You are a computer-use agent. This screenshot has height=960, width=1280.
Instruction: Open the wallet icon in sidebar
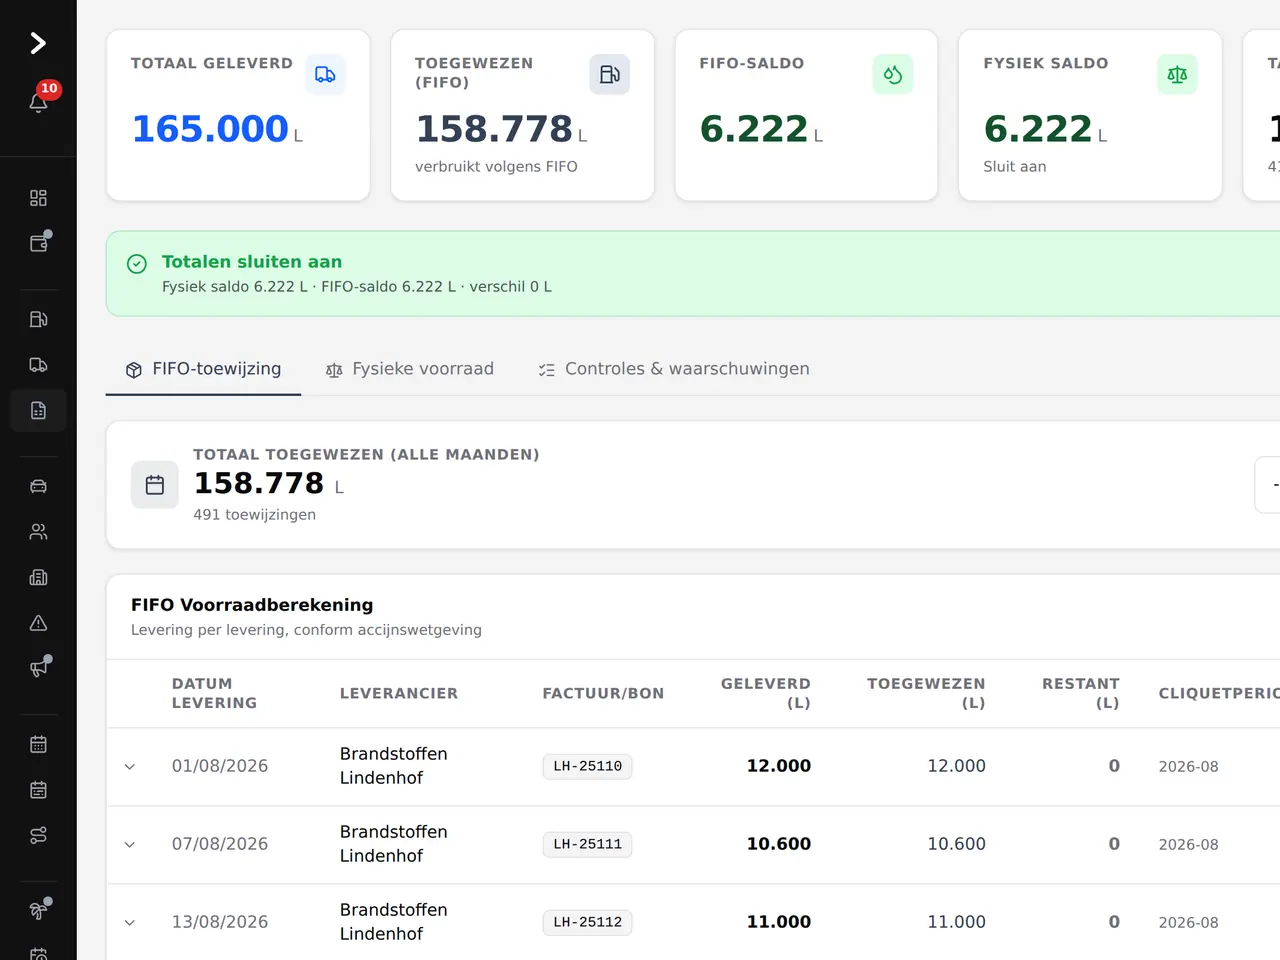(x=38, y=243)
